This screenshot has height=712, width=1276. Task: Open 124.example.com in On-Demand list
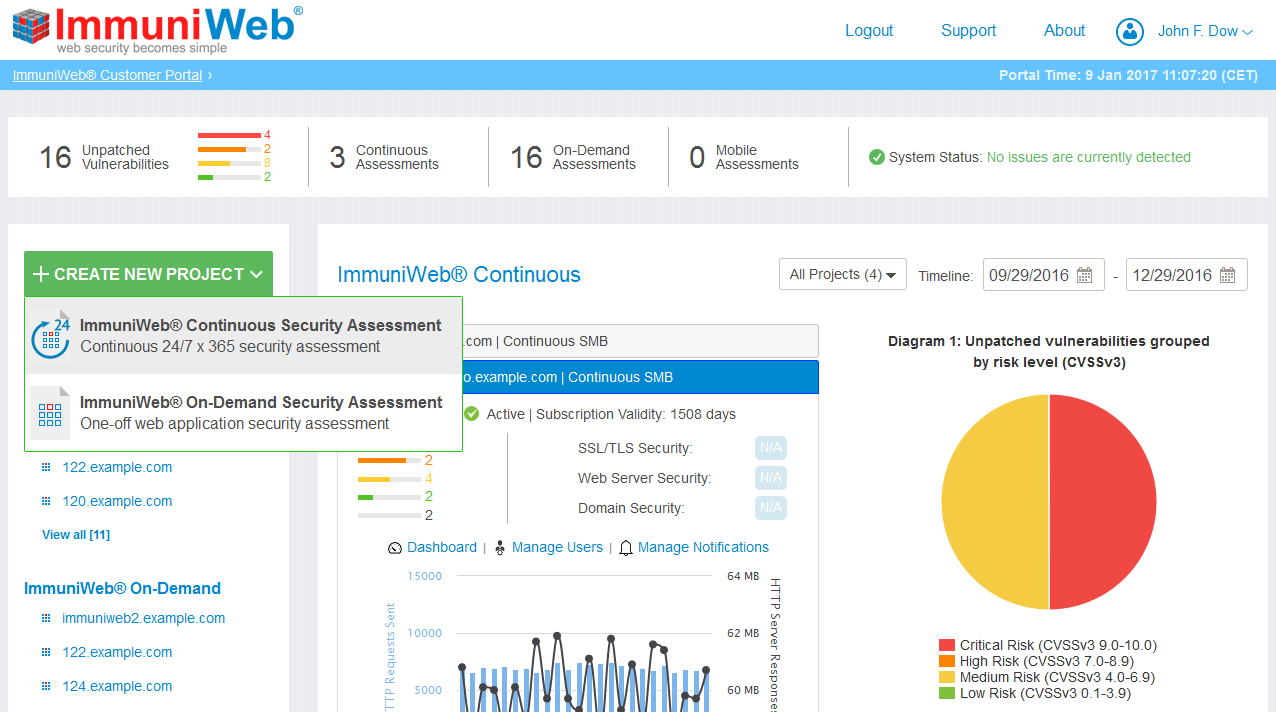point(117,686)
